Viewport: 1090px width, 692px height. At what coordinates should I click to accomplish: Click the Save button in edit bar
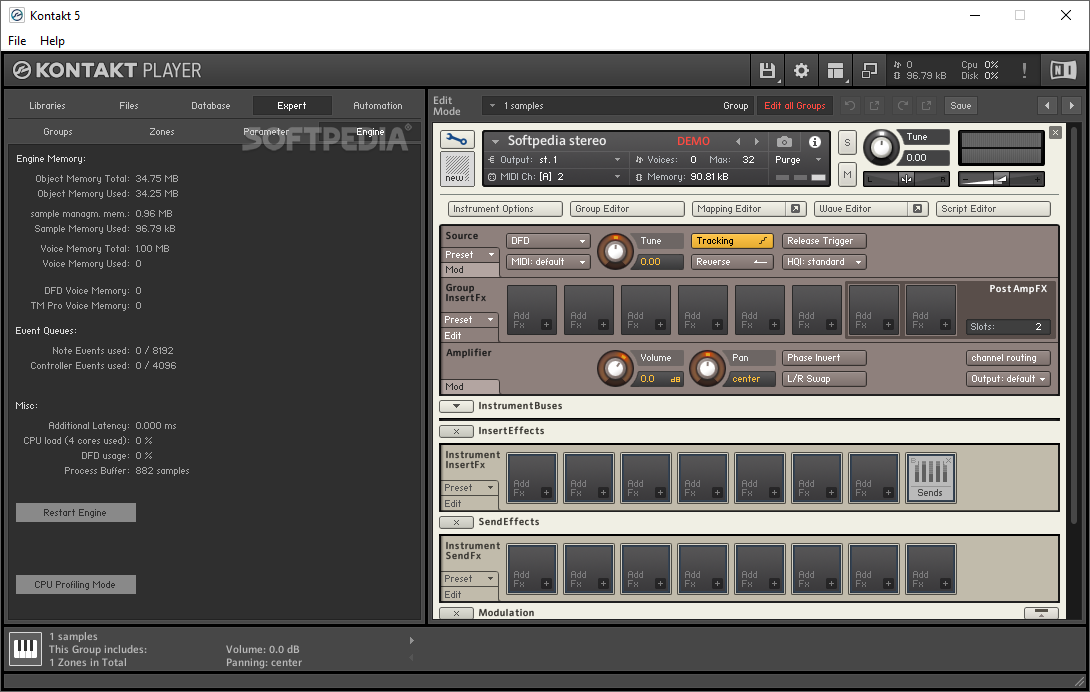961,106
